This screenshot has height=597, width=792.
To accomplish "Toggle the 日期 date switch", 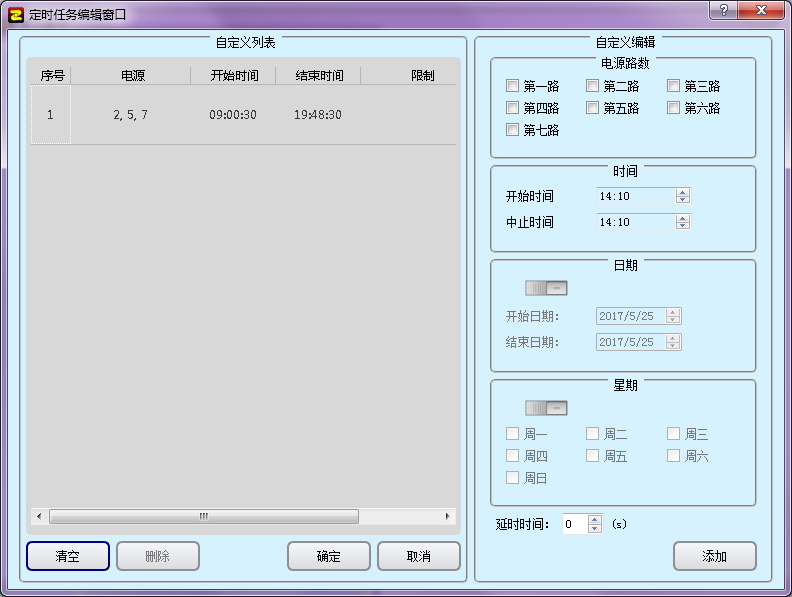I will click(x=546, y=288).
